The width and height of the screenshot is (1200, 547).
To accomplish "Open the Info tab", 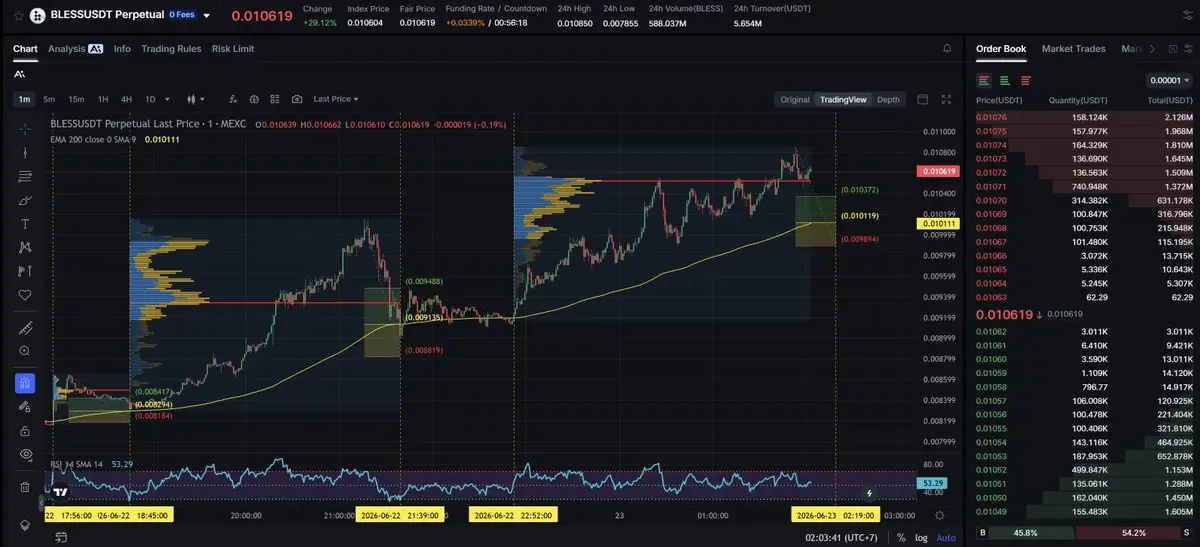I will (122, 48).
